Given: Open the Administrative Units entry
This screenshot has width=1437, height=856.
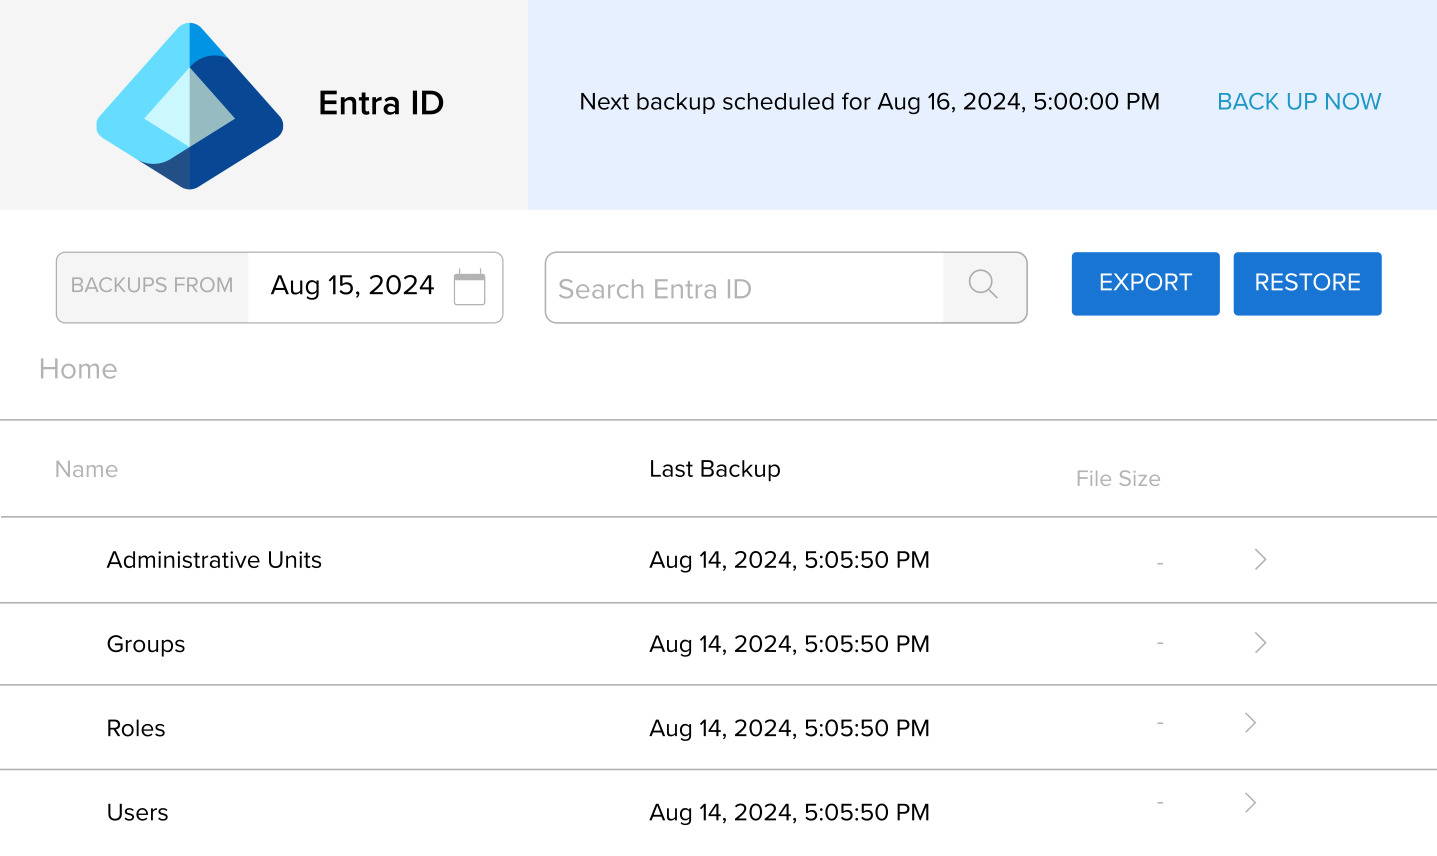Looking at the screenshot, I should coord(214,560).
